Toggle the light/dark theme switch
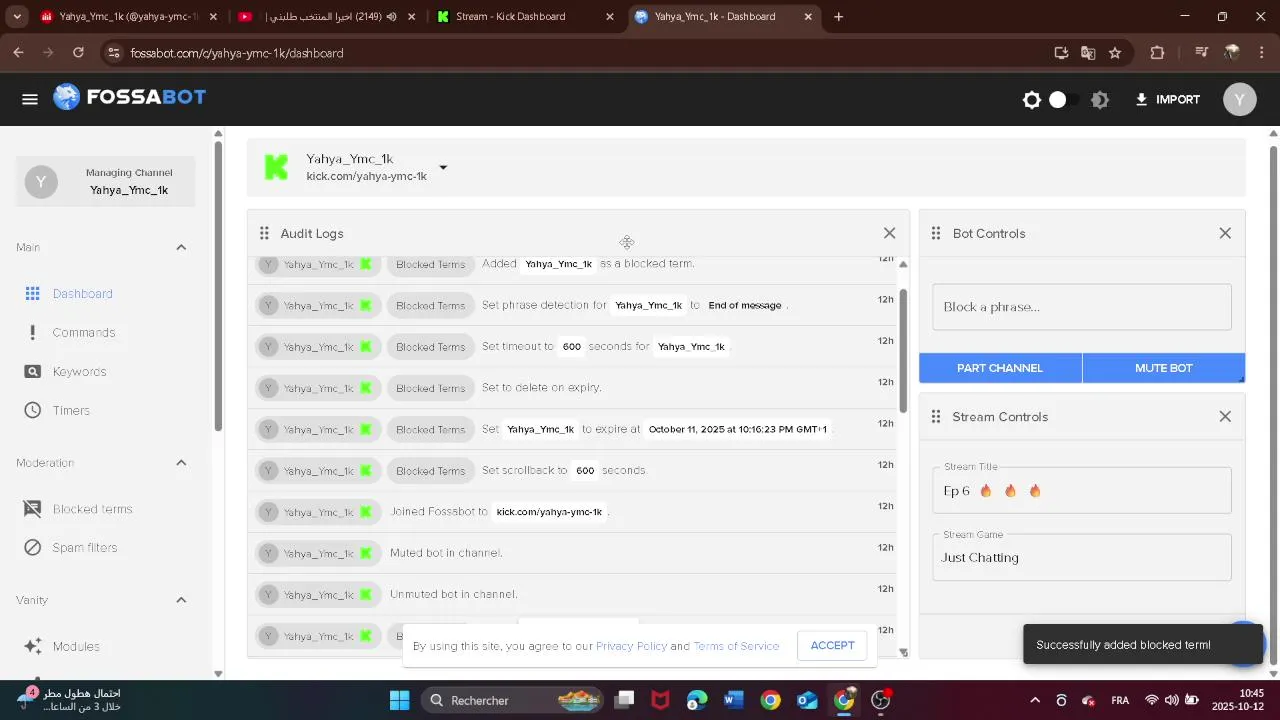This screenshot has height=720, width=1280. tap(1065, 100)
